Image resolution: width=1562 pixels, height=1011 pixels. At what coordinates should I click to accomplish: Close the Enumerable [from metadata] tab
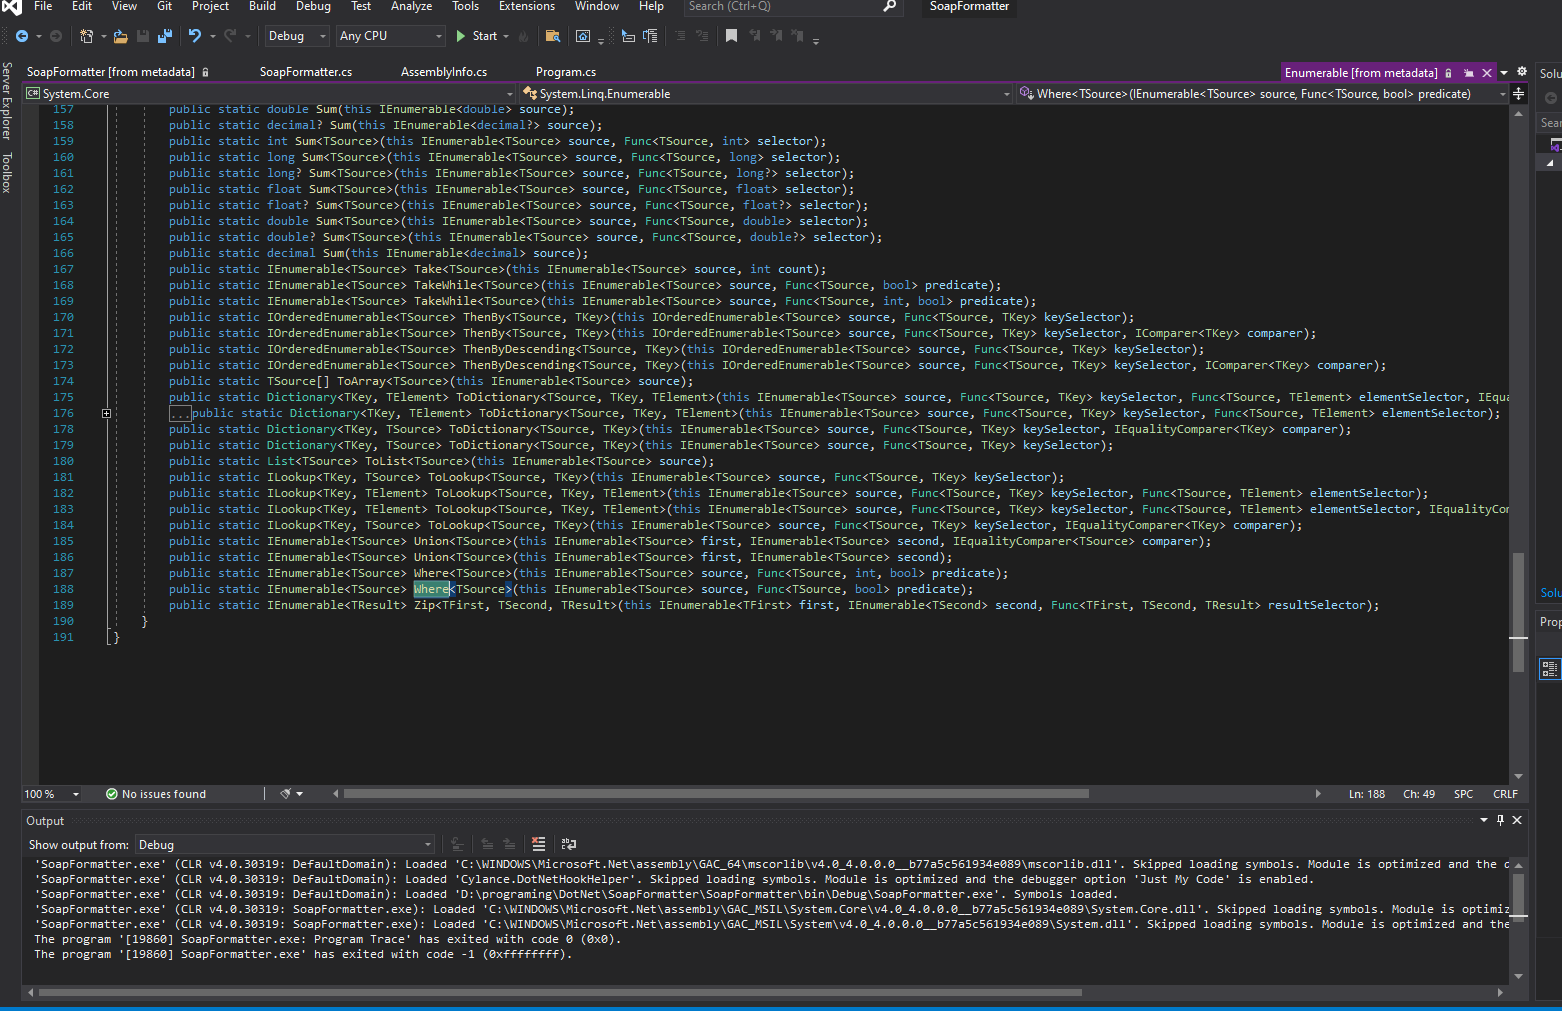[x=1487, y=73]
